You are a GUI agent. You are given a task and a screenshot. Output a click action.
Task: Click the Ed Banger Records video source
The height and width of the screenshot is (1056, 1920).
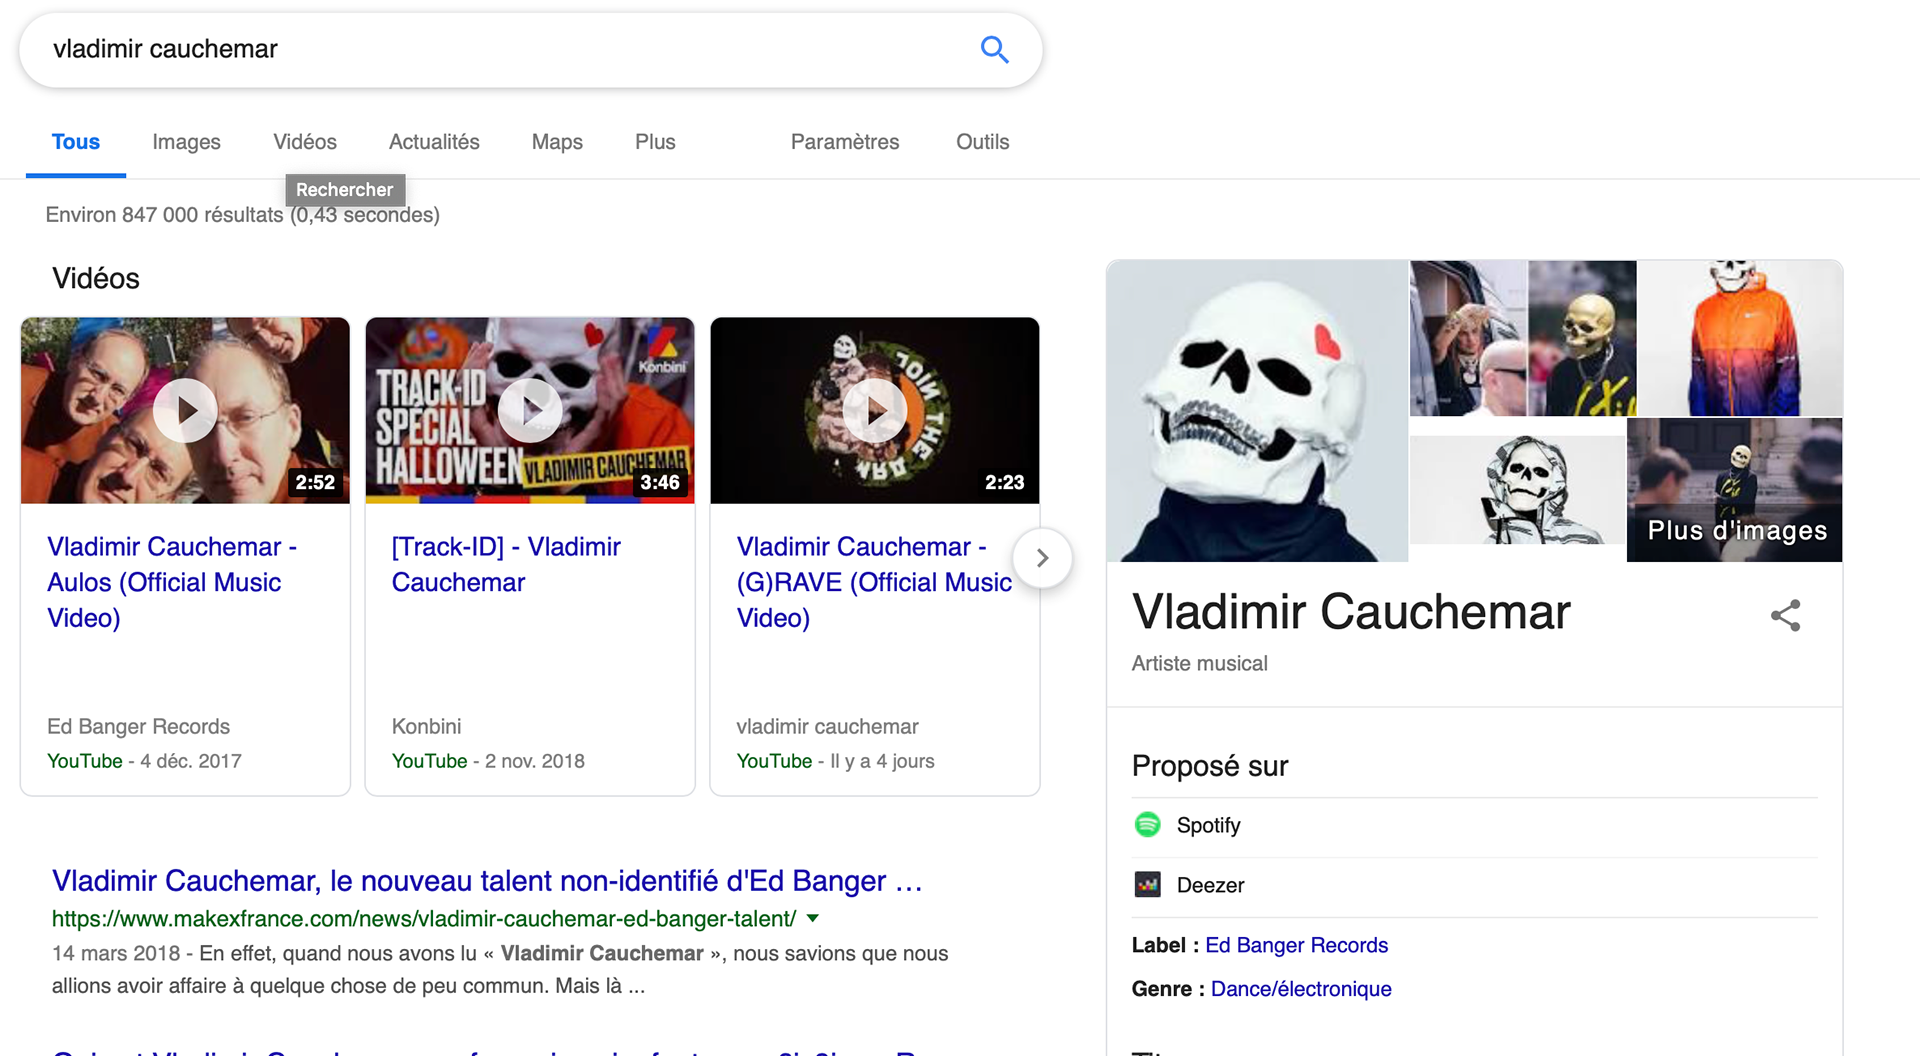(138, 727)
